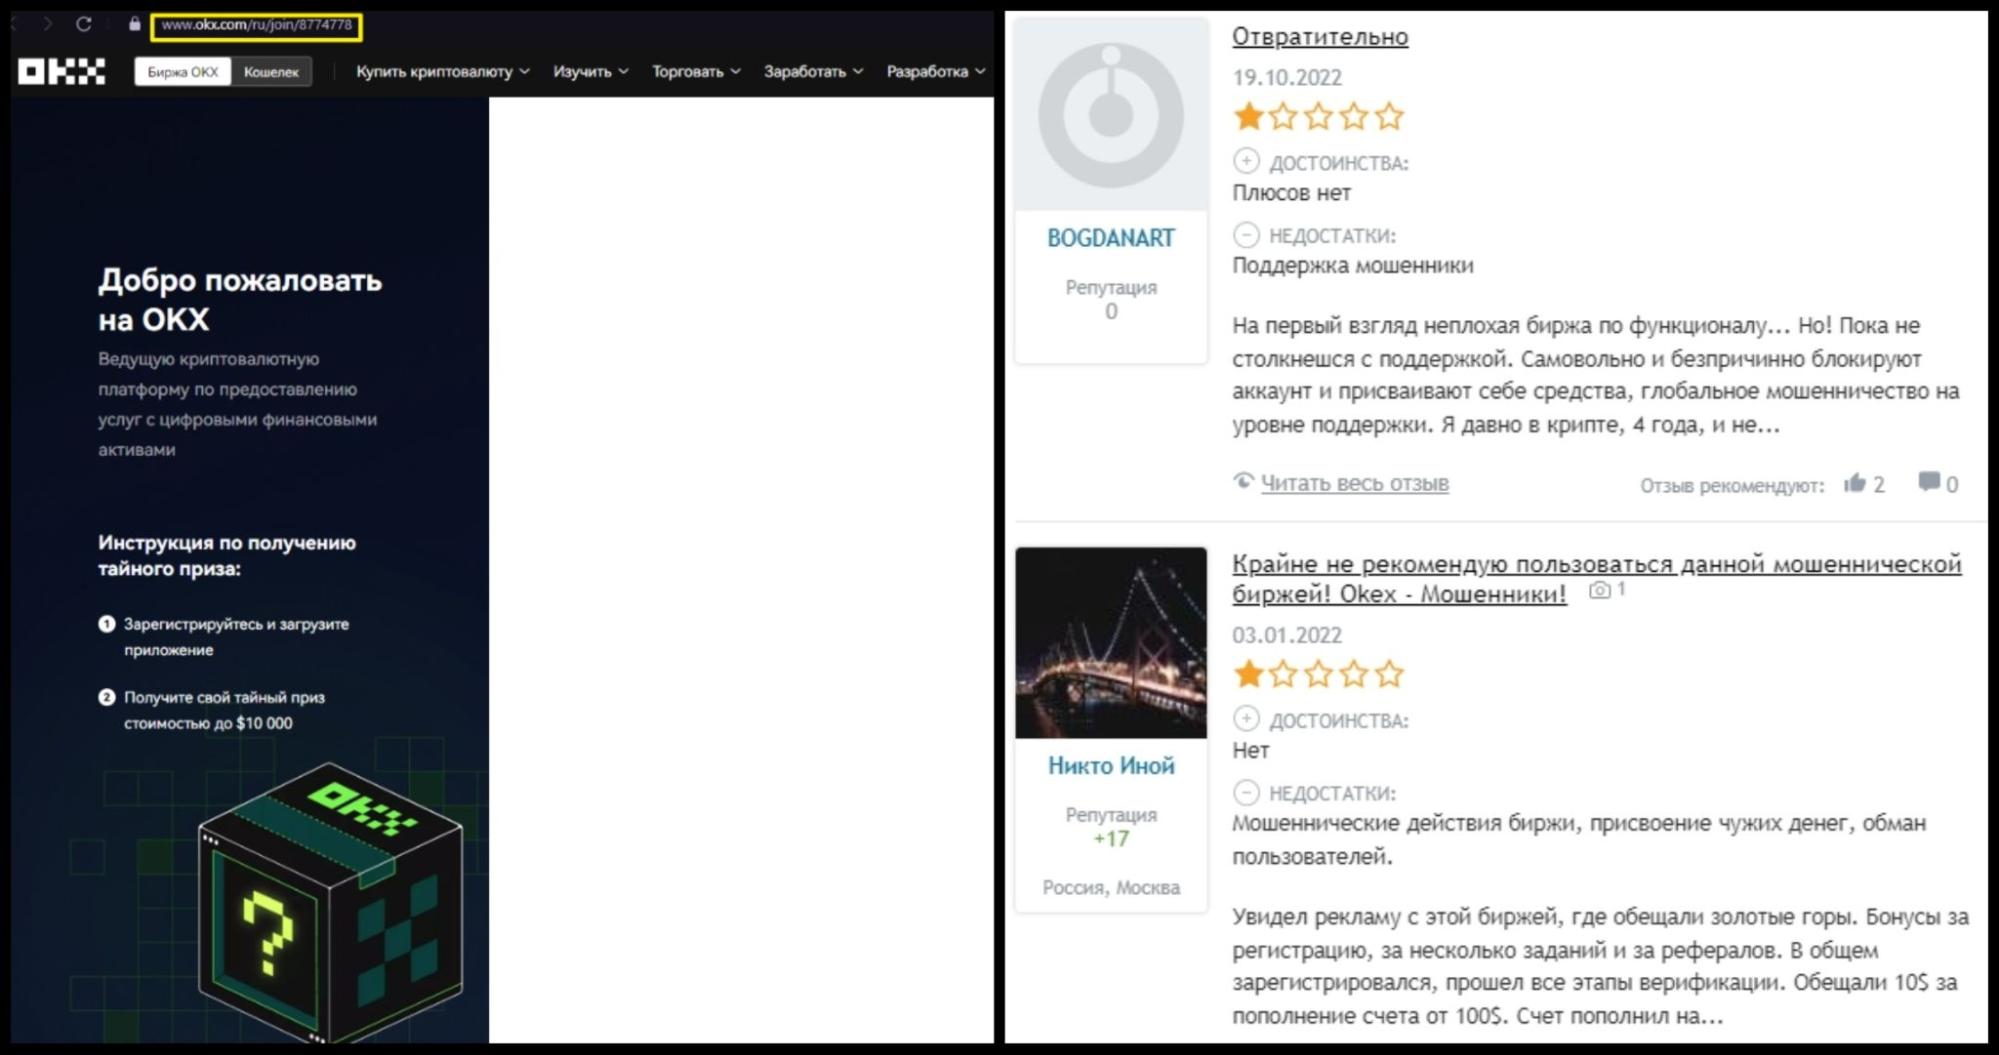
Task: Click the review date 19.10.2022
Action: pos(1287,78)
